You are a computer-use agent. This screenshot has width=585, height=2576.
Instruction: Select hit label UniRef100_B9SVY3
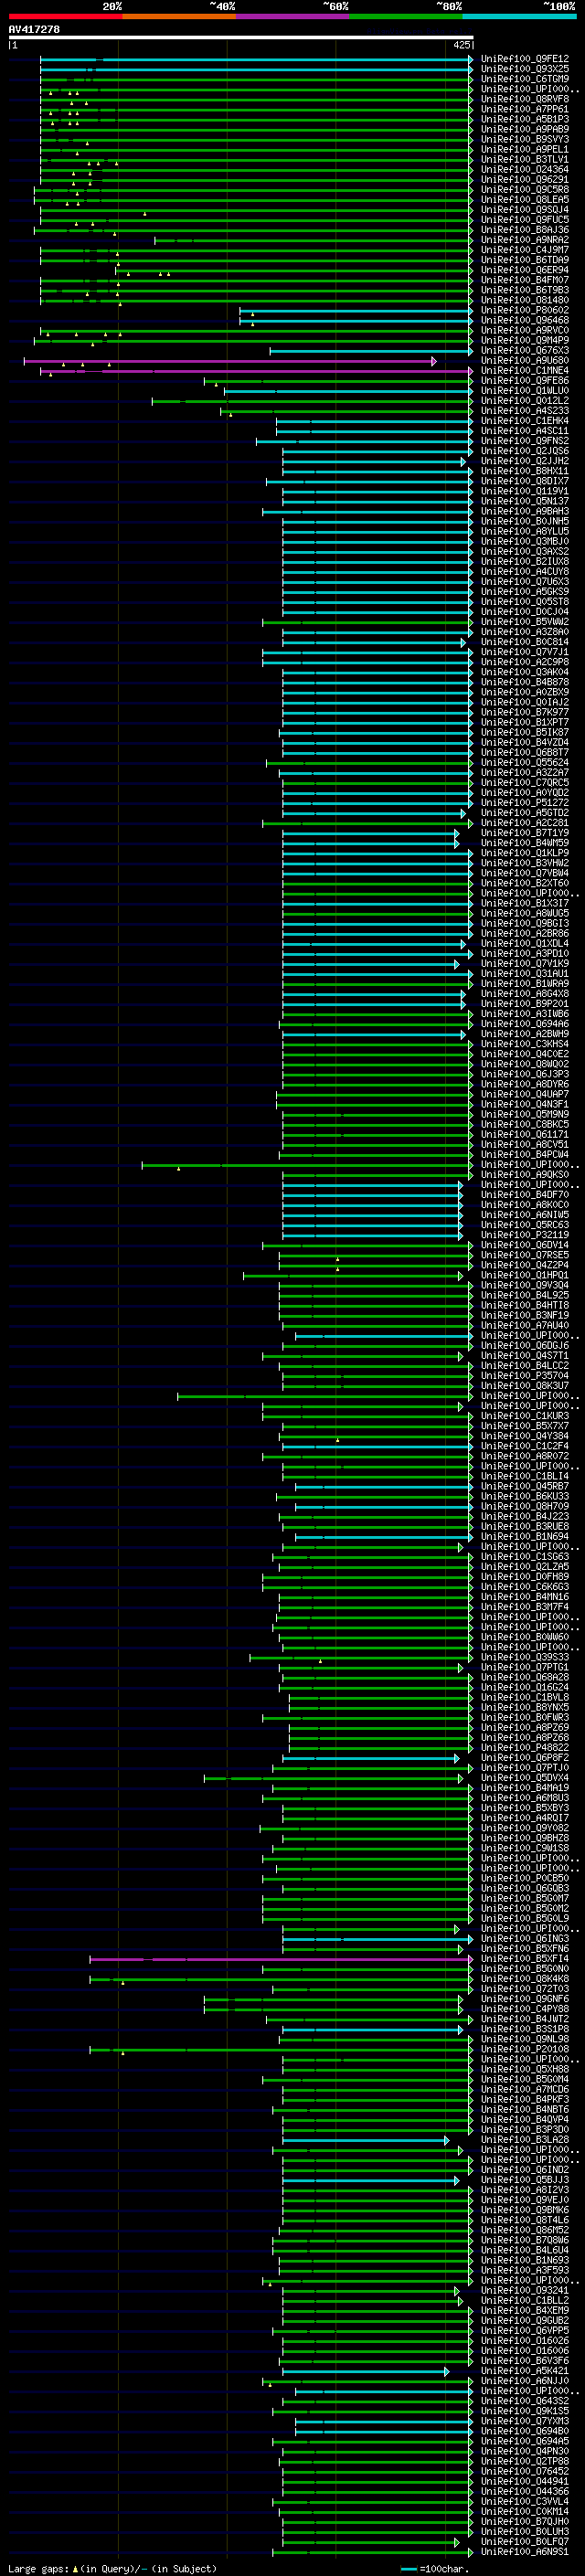tap(525, 139)
